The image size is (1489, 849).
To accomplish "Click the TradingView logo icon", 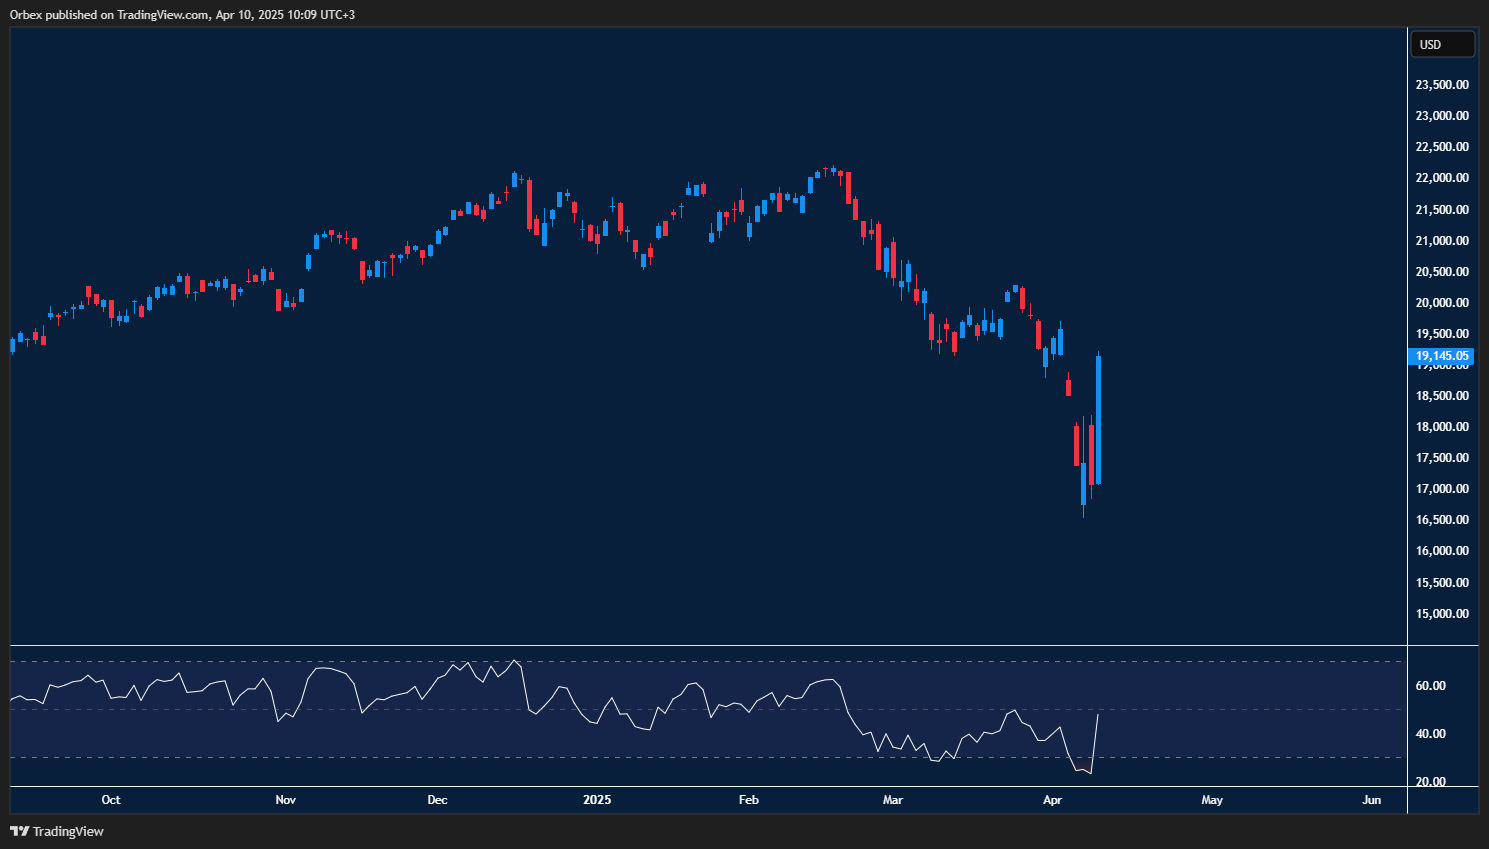I will pos(19,831).
